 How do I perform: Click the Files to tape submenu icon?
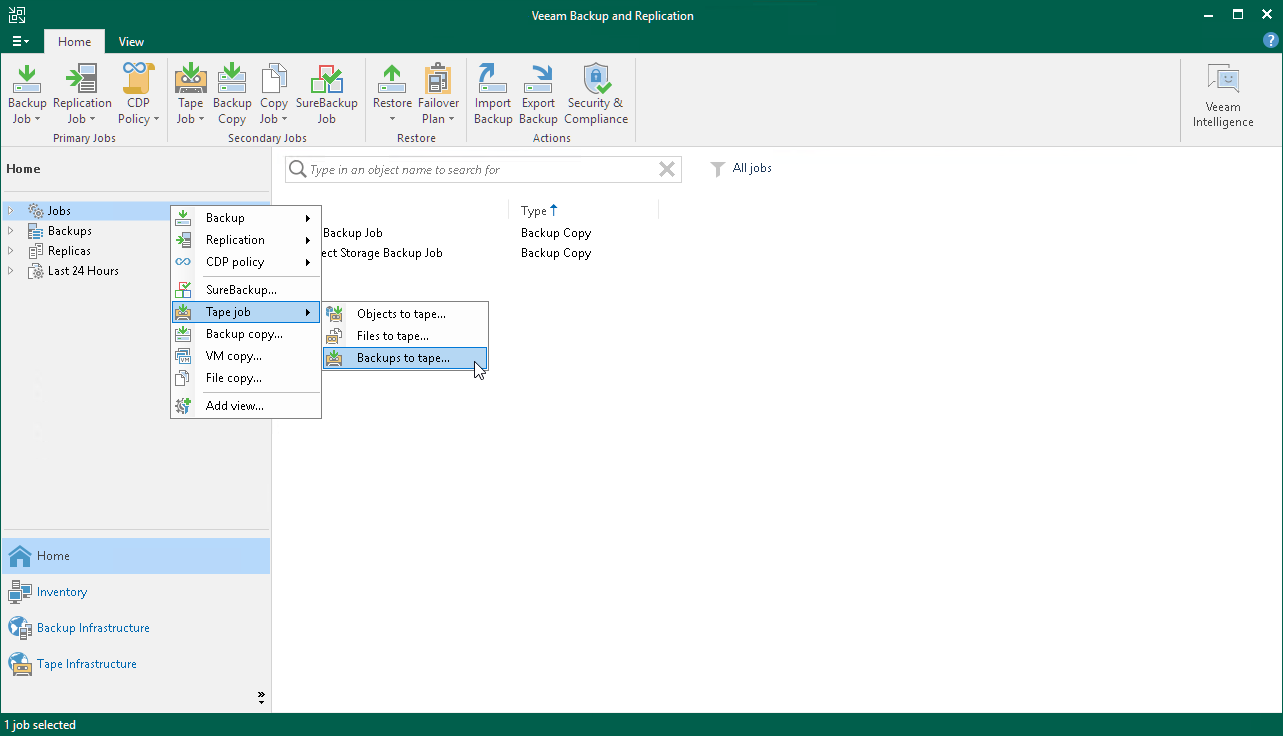coord(335,336)
